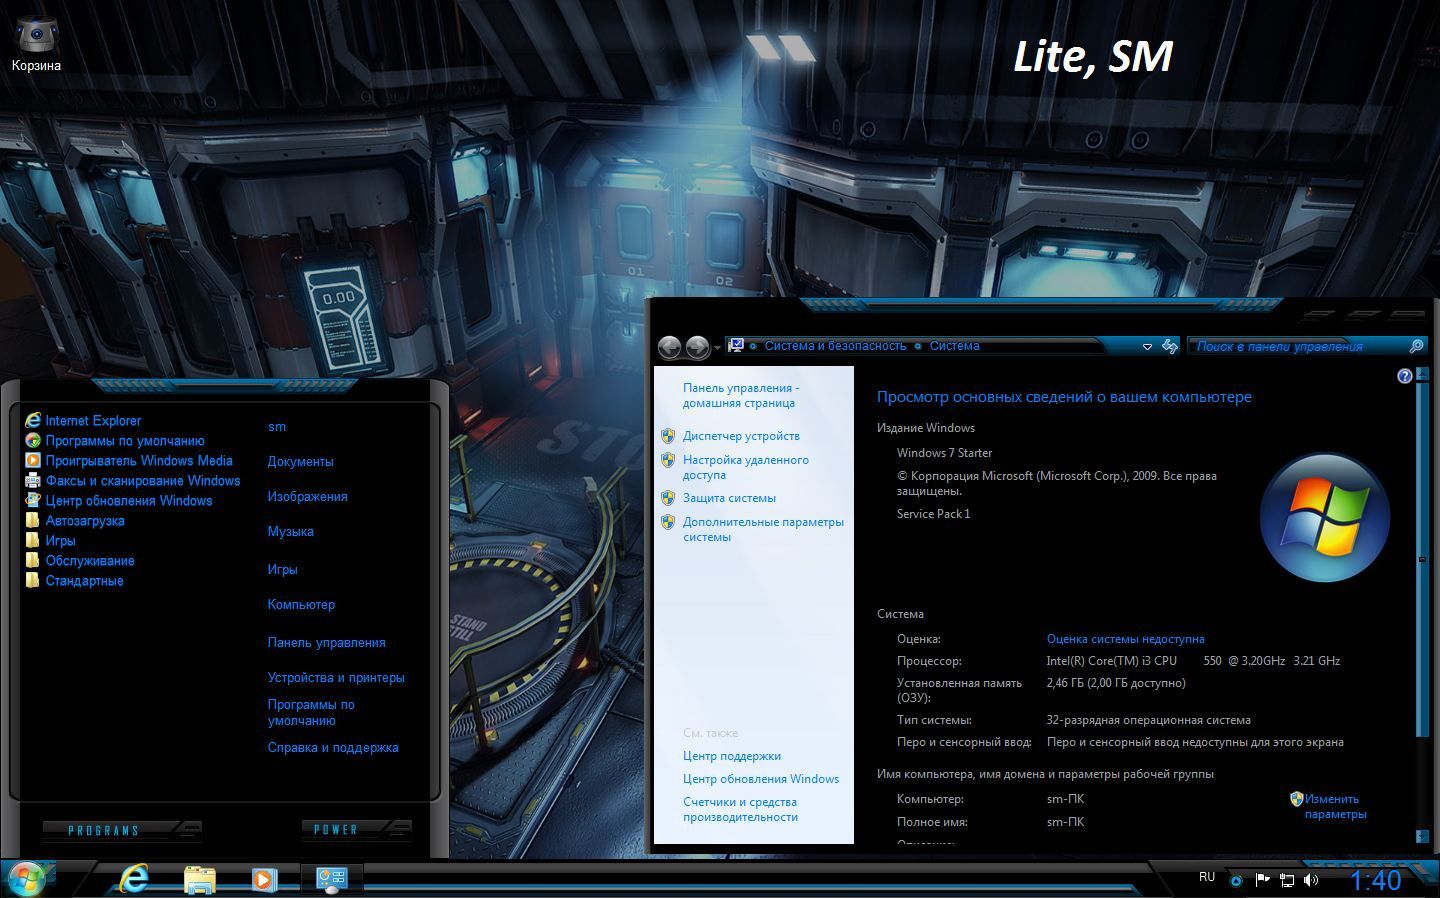The image size is (1440, 898).
Task: Open Центр поддержки link
Action: (732, 756)
